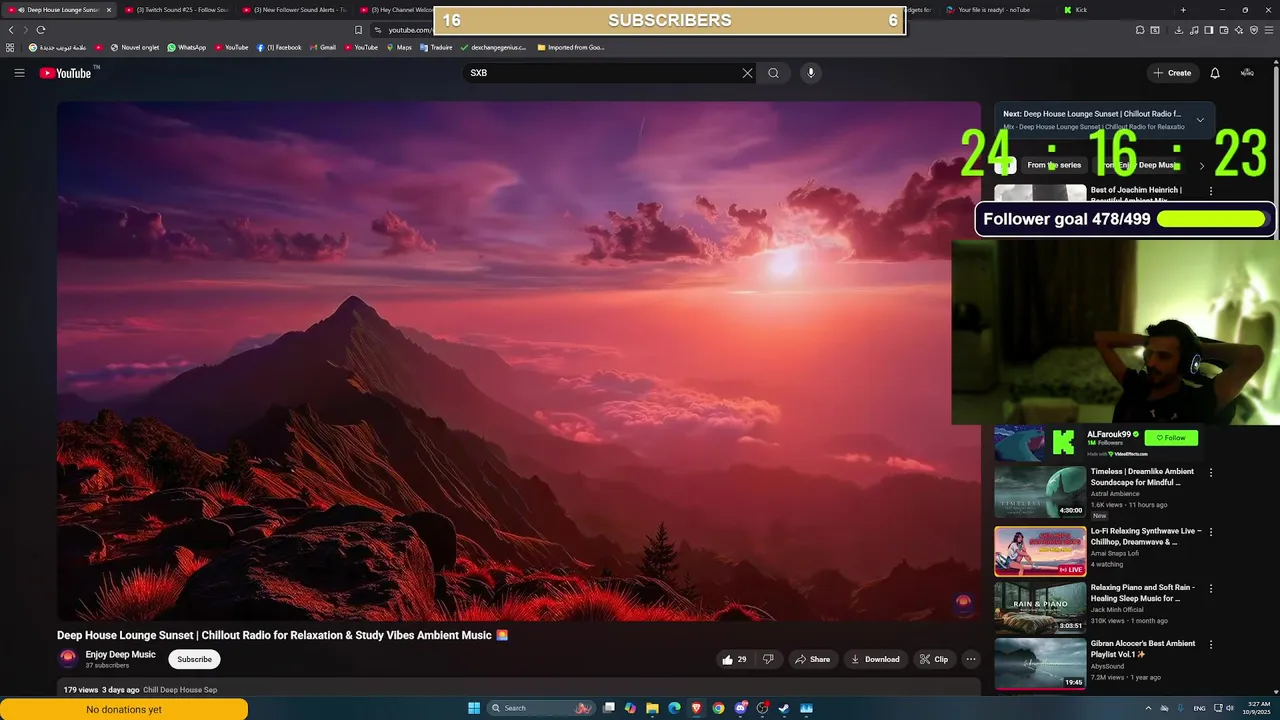Run search with magnifier button
Image resolution: width=1280 pixels, height=720 pixels.
[x=773, y=73]
